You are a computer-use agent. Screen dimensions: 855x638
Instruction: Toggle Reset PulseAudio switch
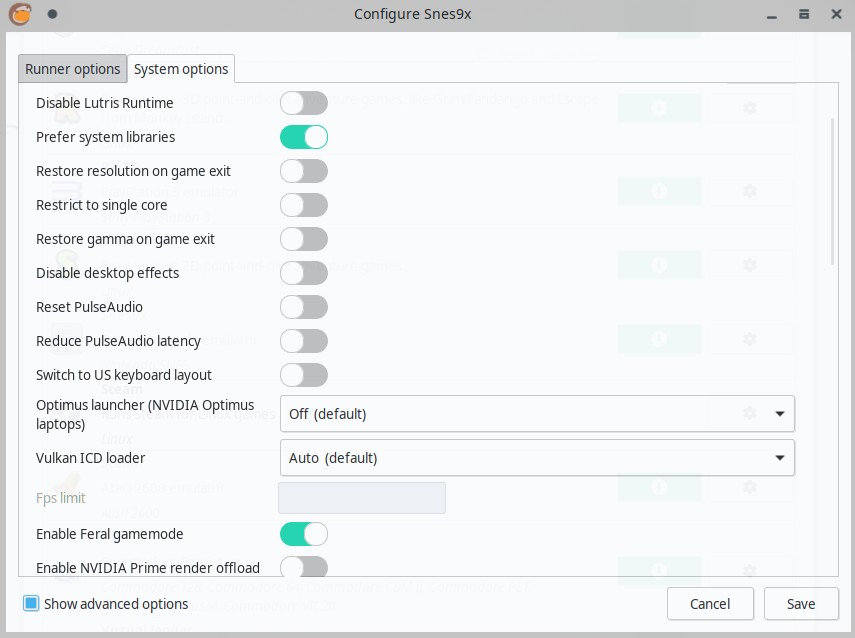point(304,307)
